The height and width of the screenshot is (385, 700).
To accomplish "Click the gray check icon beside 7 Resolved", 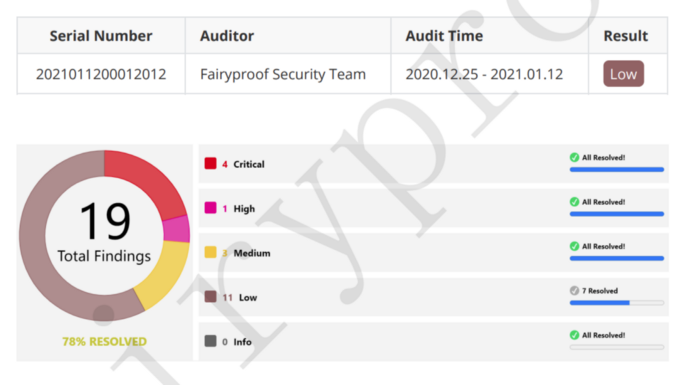I will 574,291.
